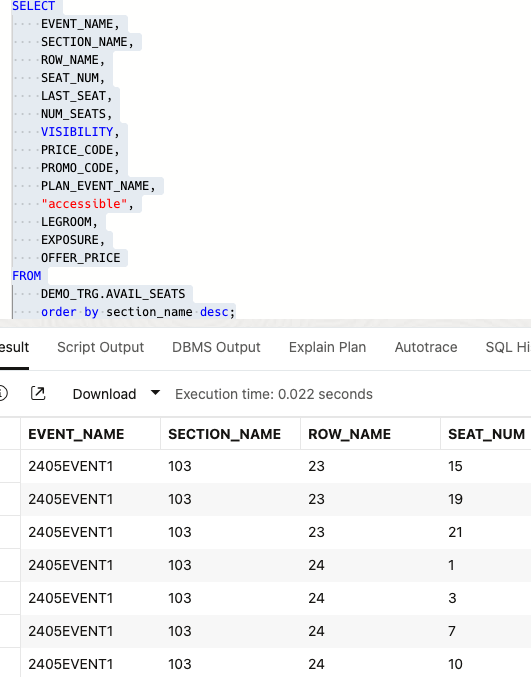Select ROW_NAME 23 cell in seat 15 row
Screen dimensions: 531x677
click(x=370, y=466)
